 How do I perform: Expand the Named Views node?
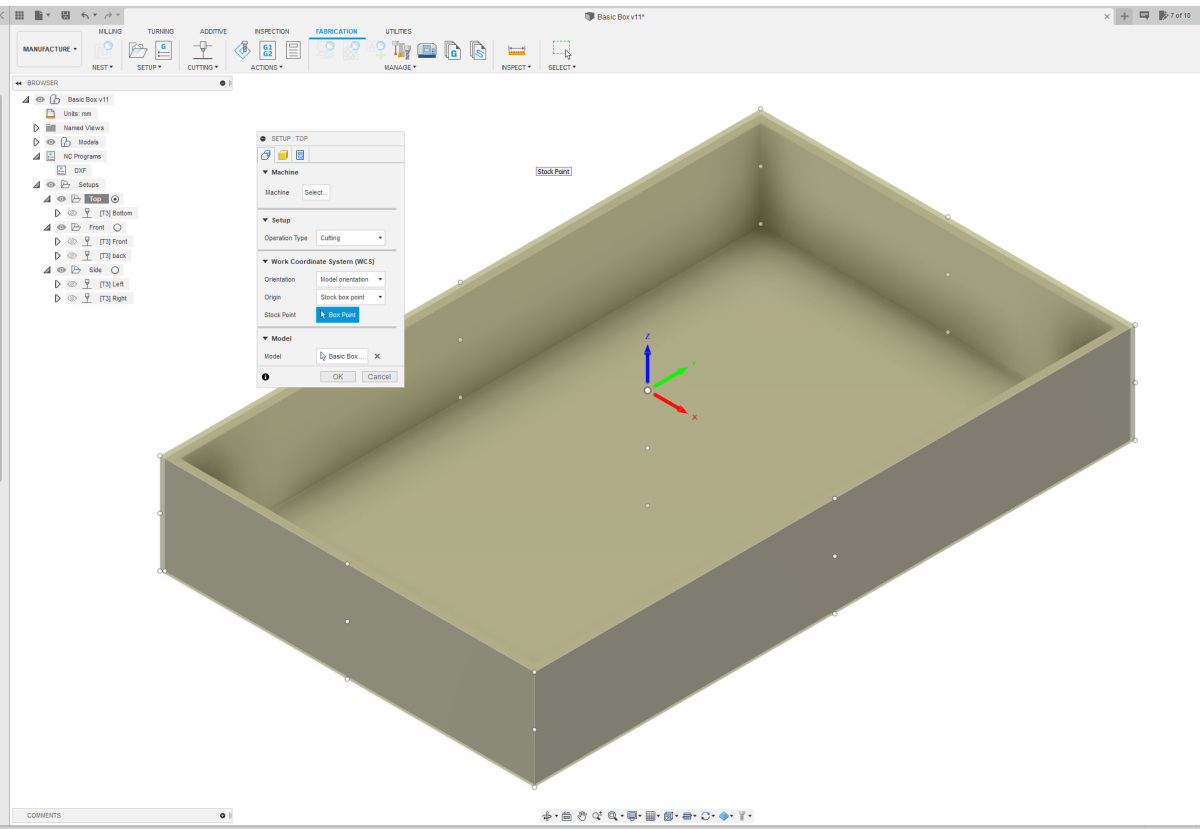(36, 128)
